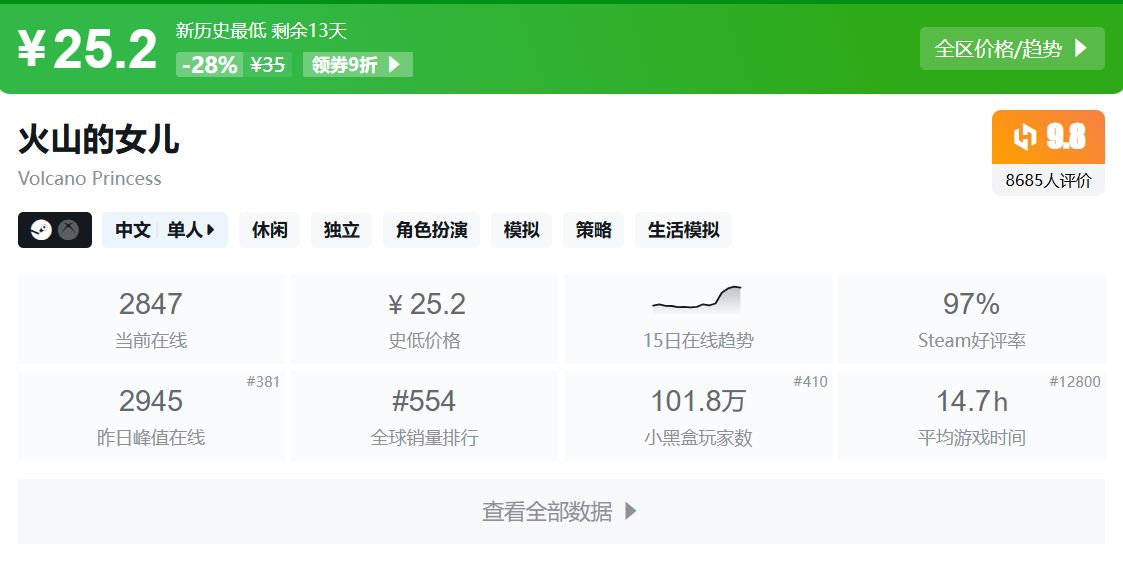The height and width of the screenshot is (580, 1123).
Task: Click the 全球销量排行 #554 stat card
Action: tap(424, 416)
